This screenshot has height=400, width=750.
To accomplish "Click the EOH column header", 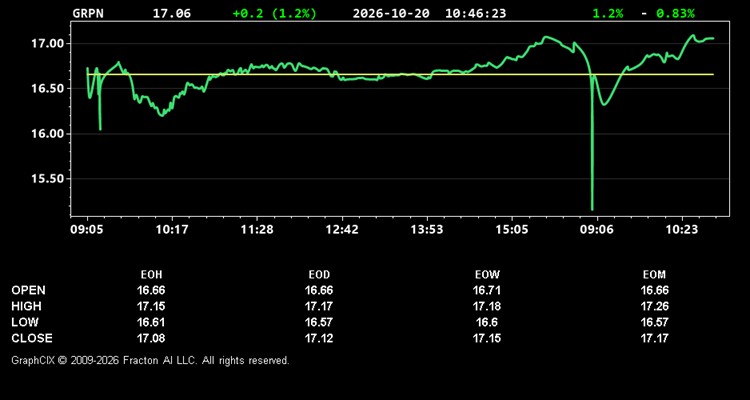I will pos(151,275).
